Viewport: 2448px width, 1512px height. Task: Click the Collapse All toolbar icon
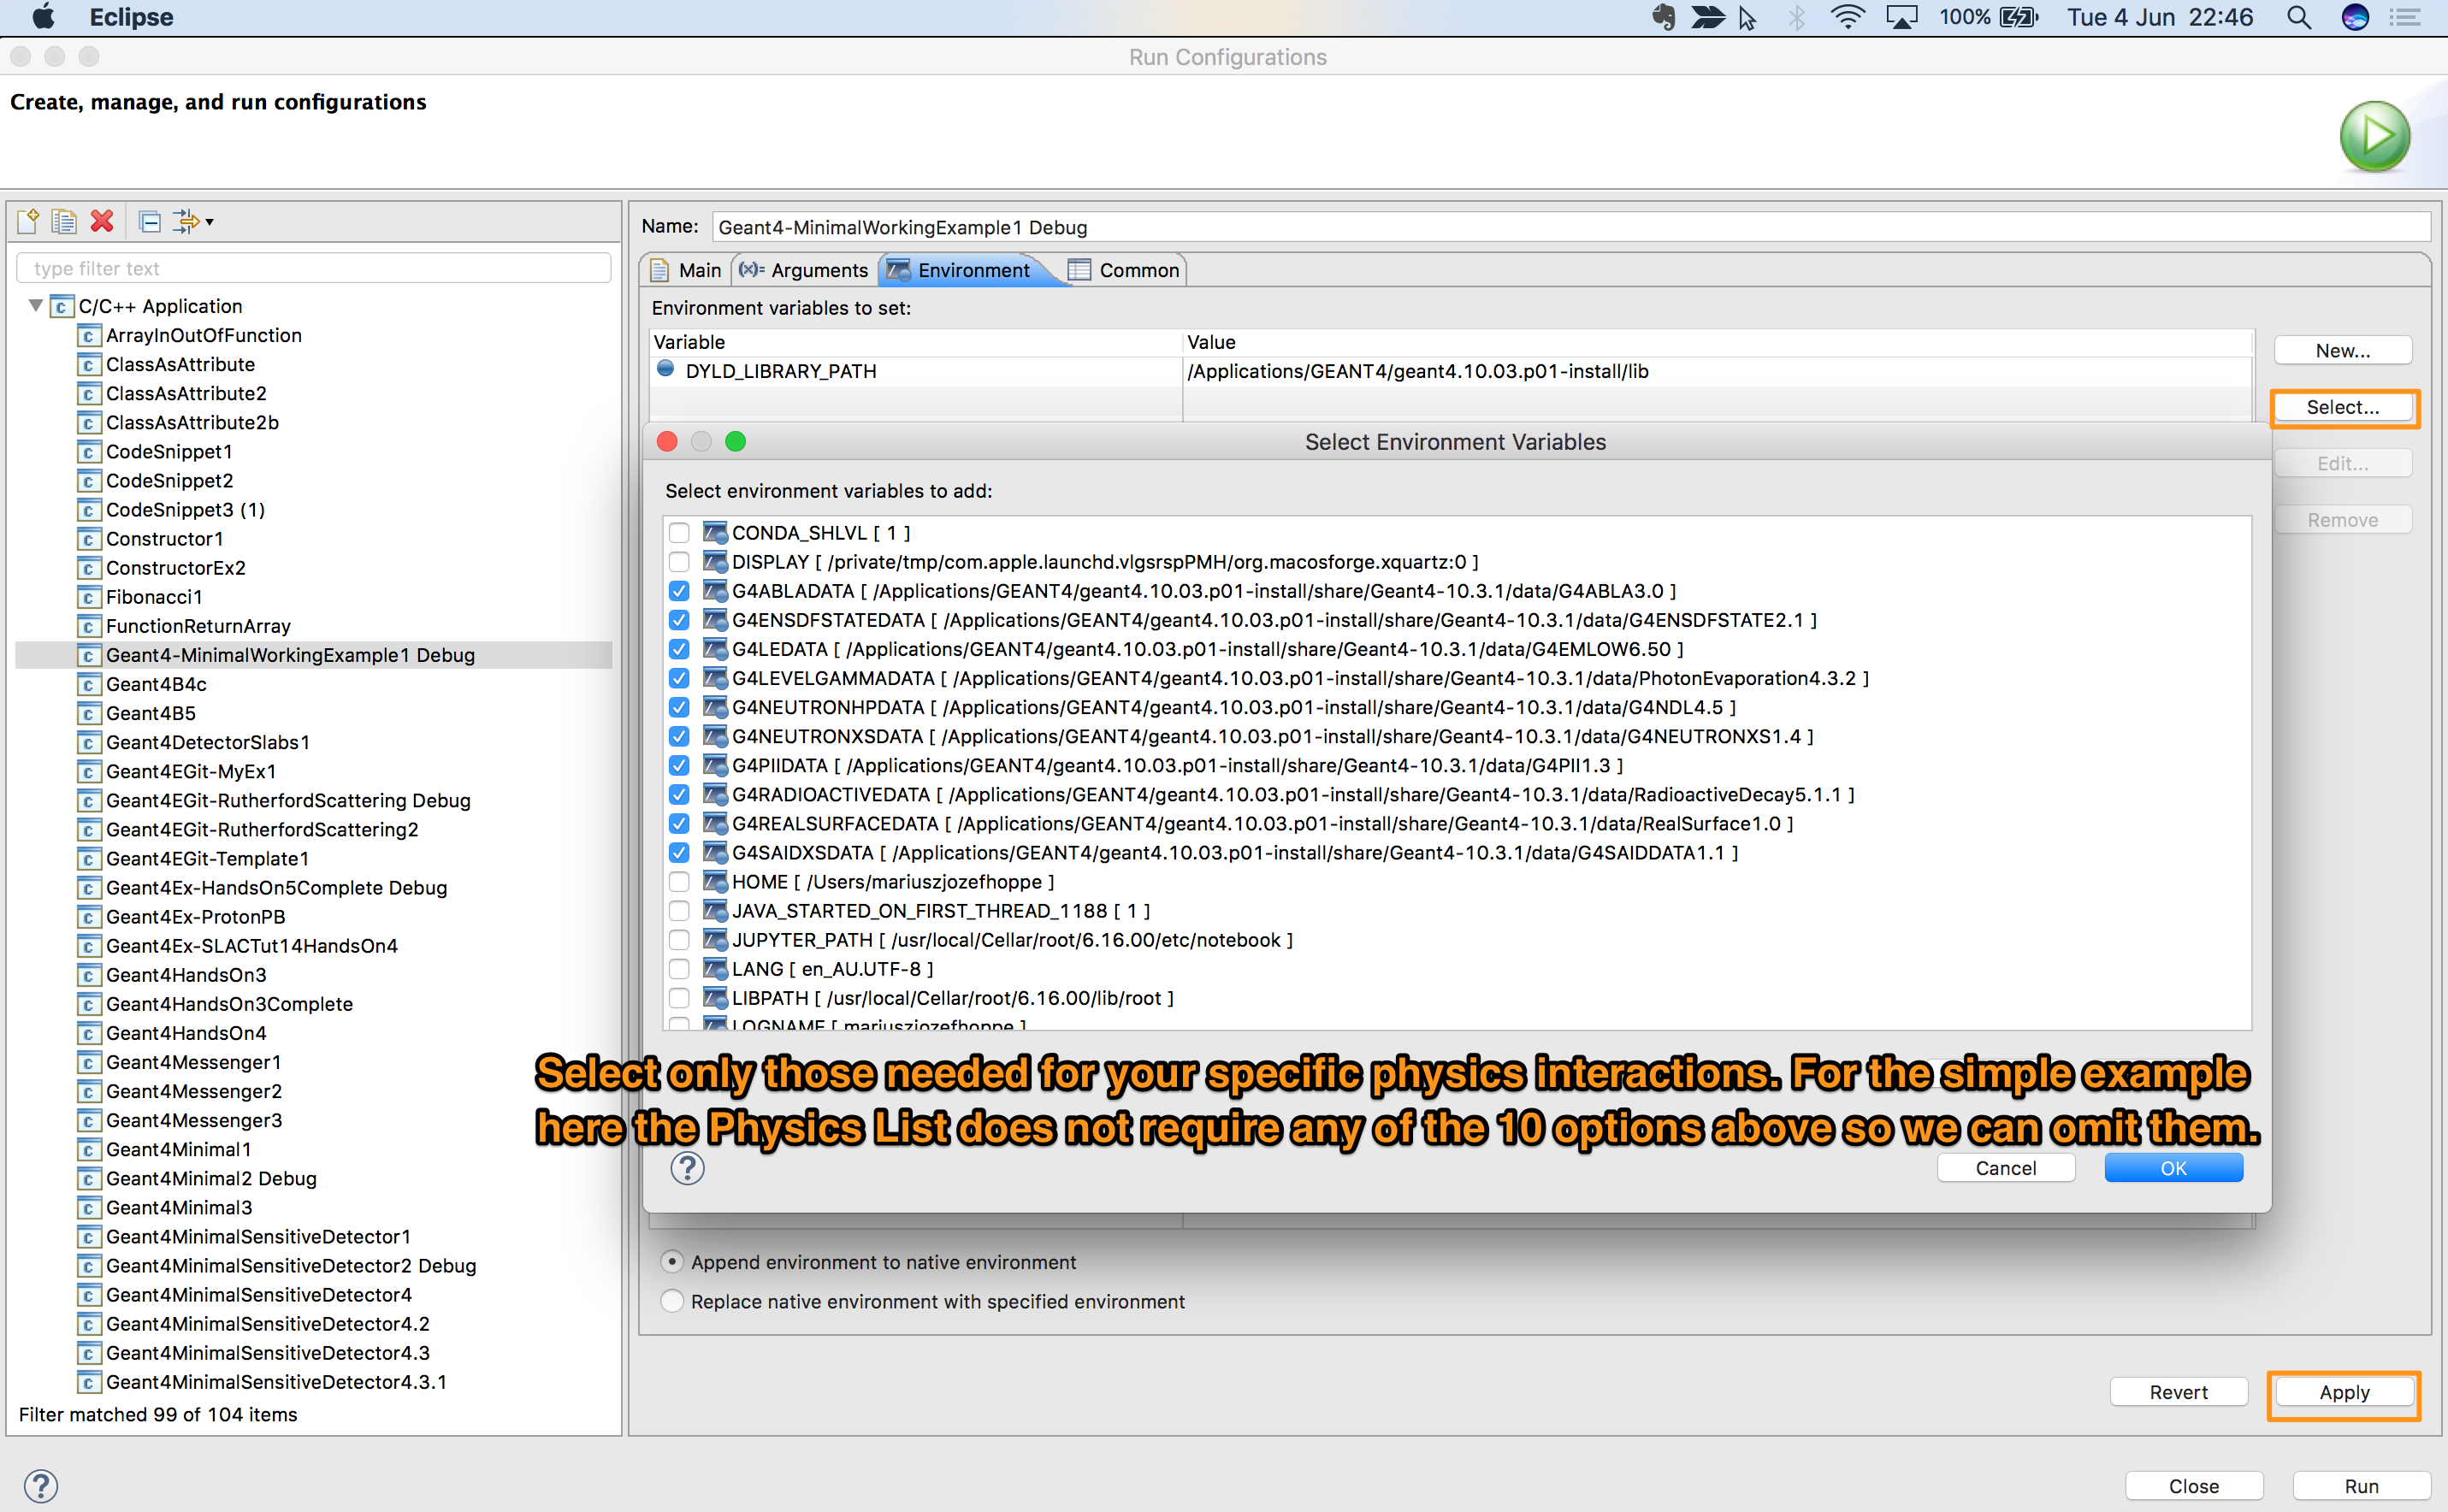(150, 221)
